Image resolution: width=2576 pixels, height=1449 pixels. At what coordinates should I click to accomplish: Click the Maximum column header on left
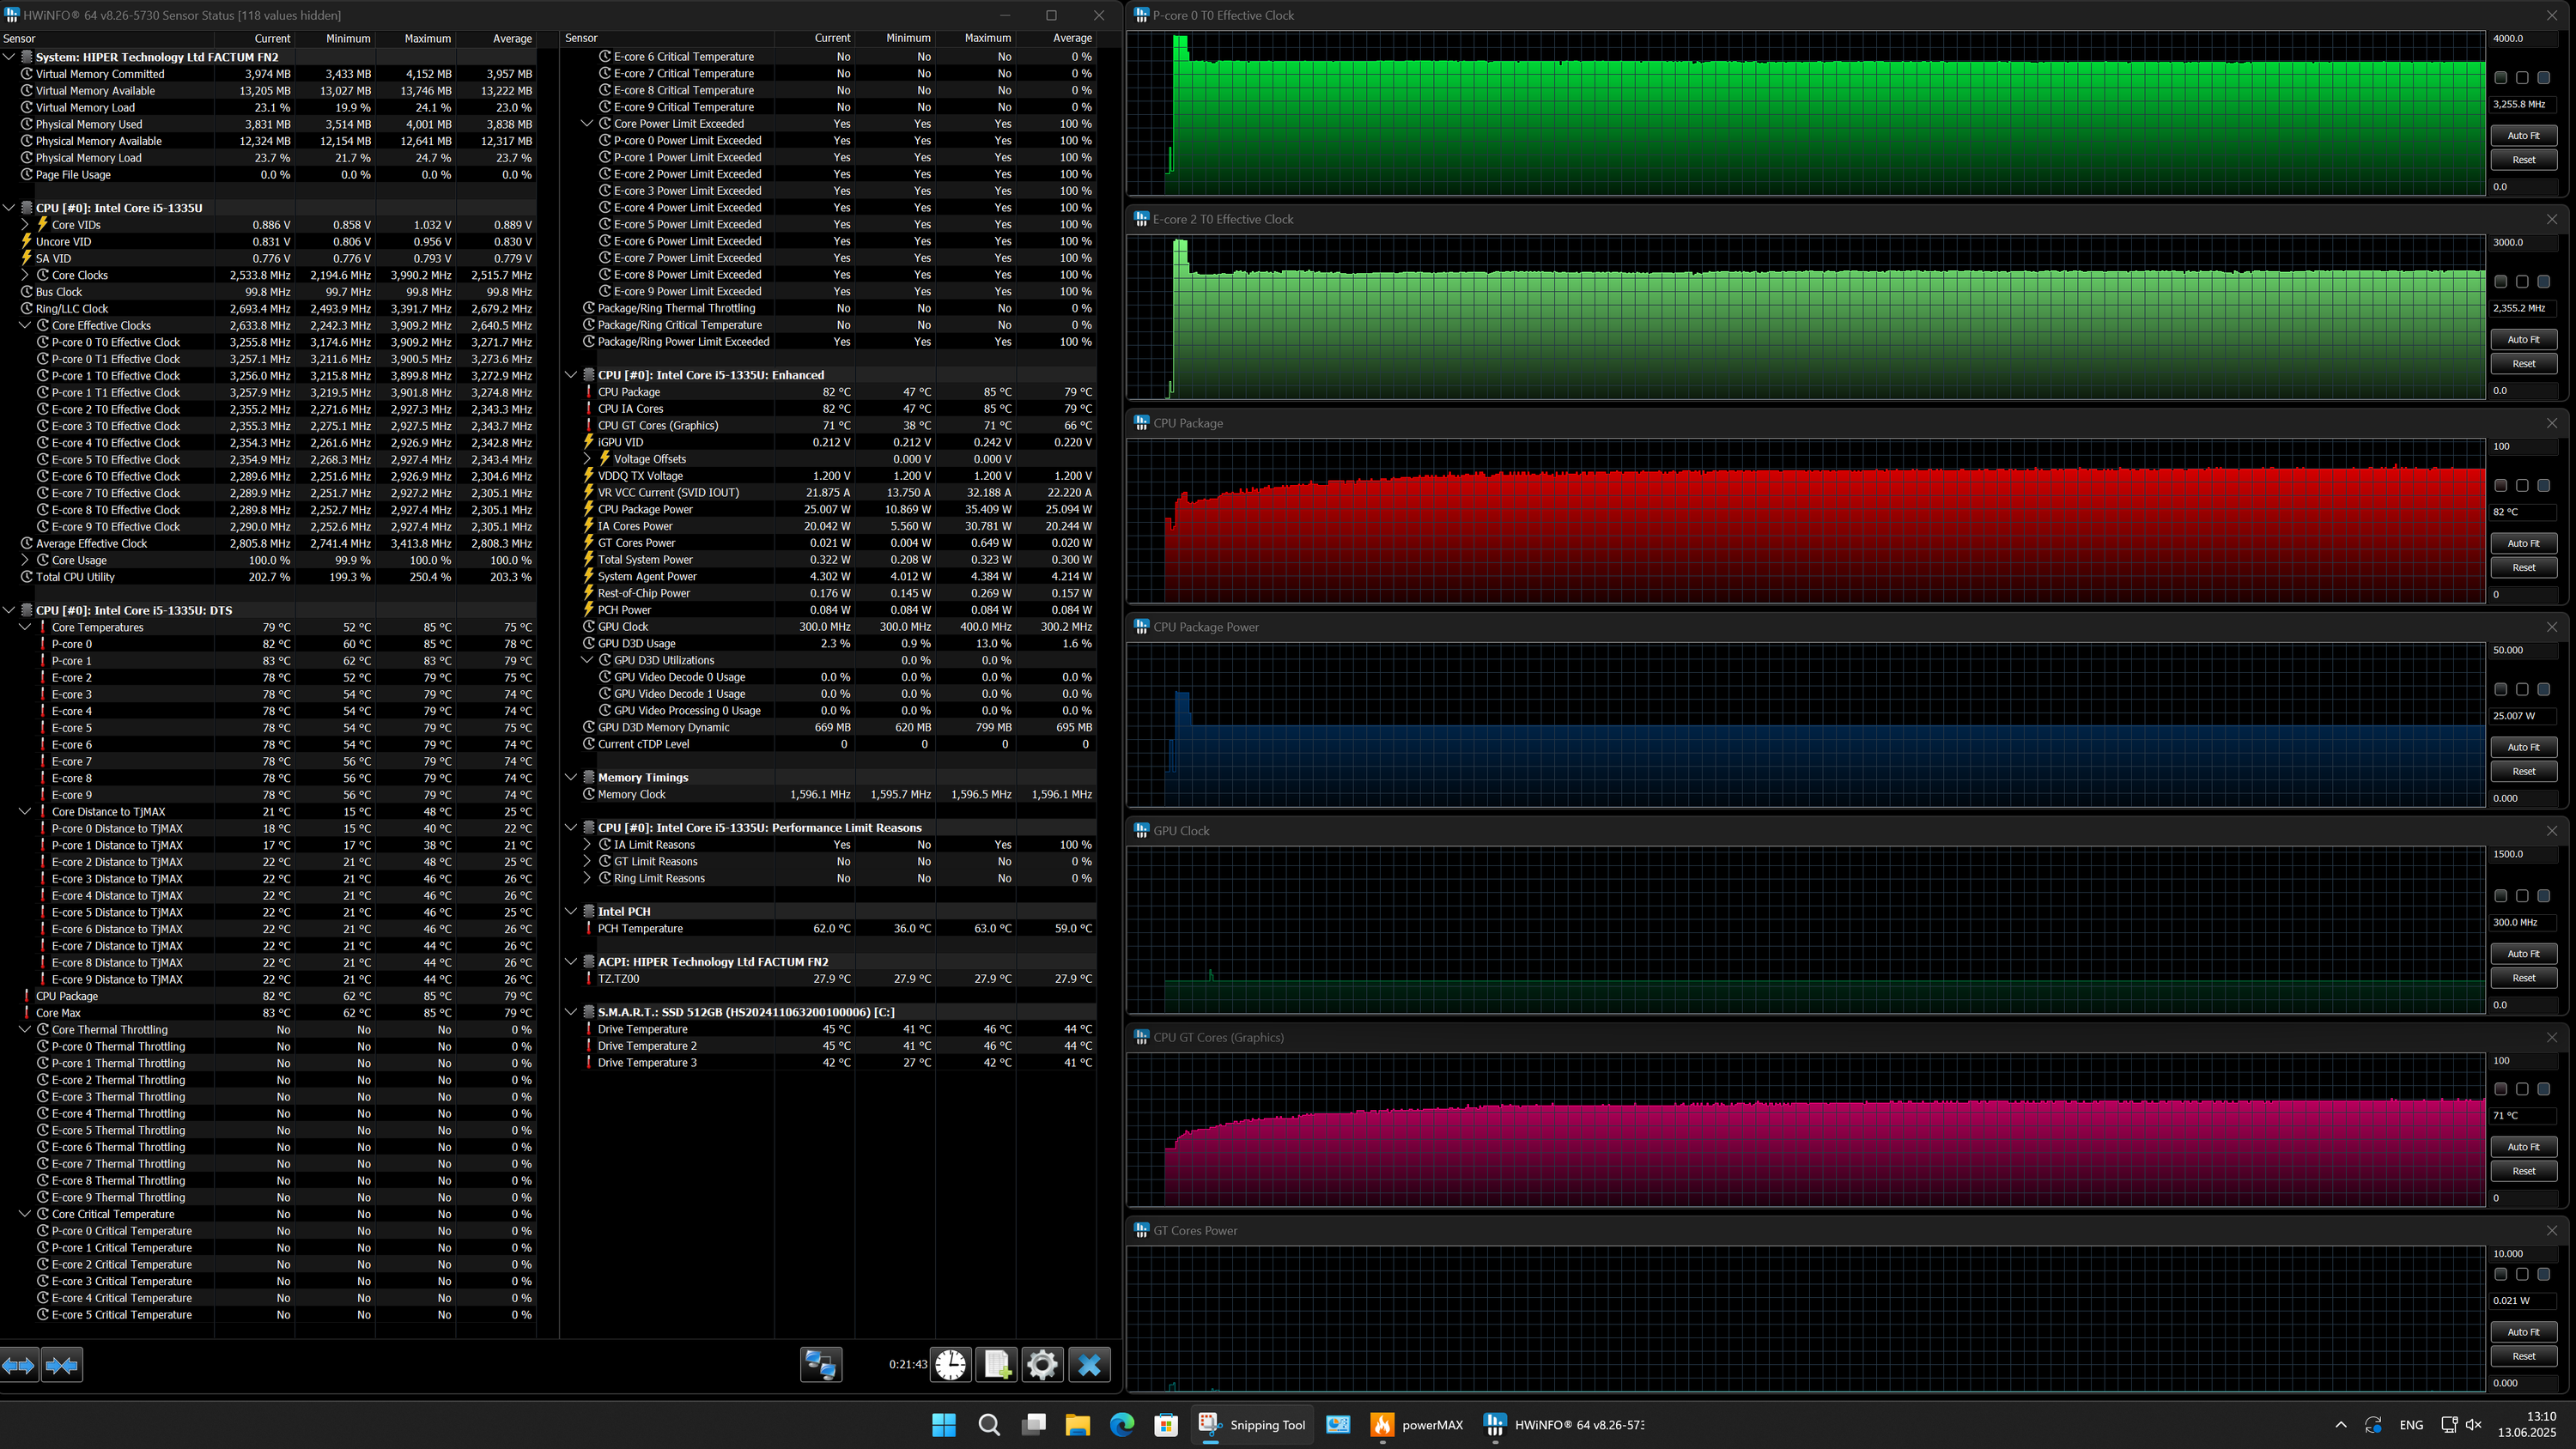pos(427,38)
